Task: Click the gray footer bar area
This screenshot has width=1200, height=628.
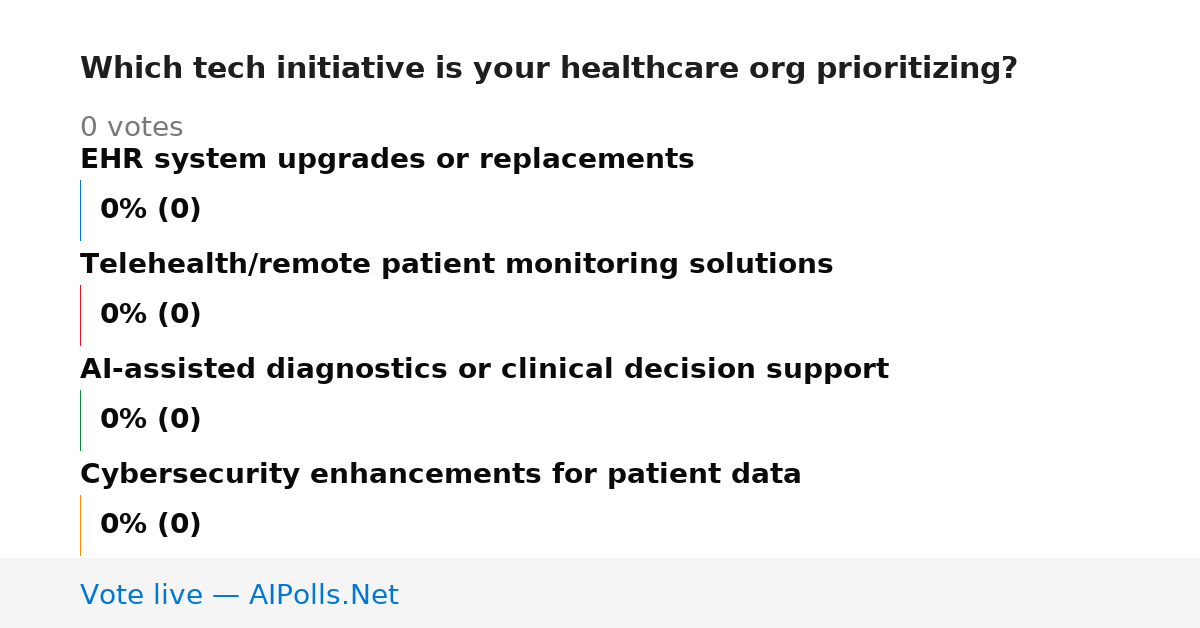Action: [600, 593]
